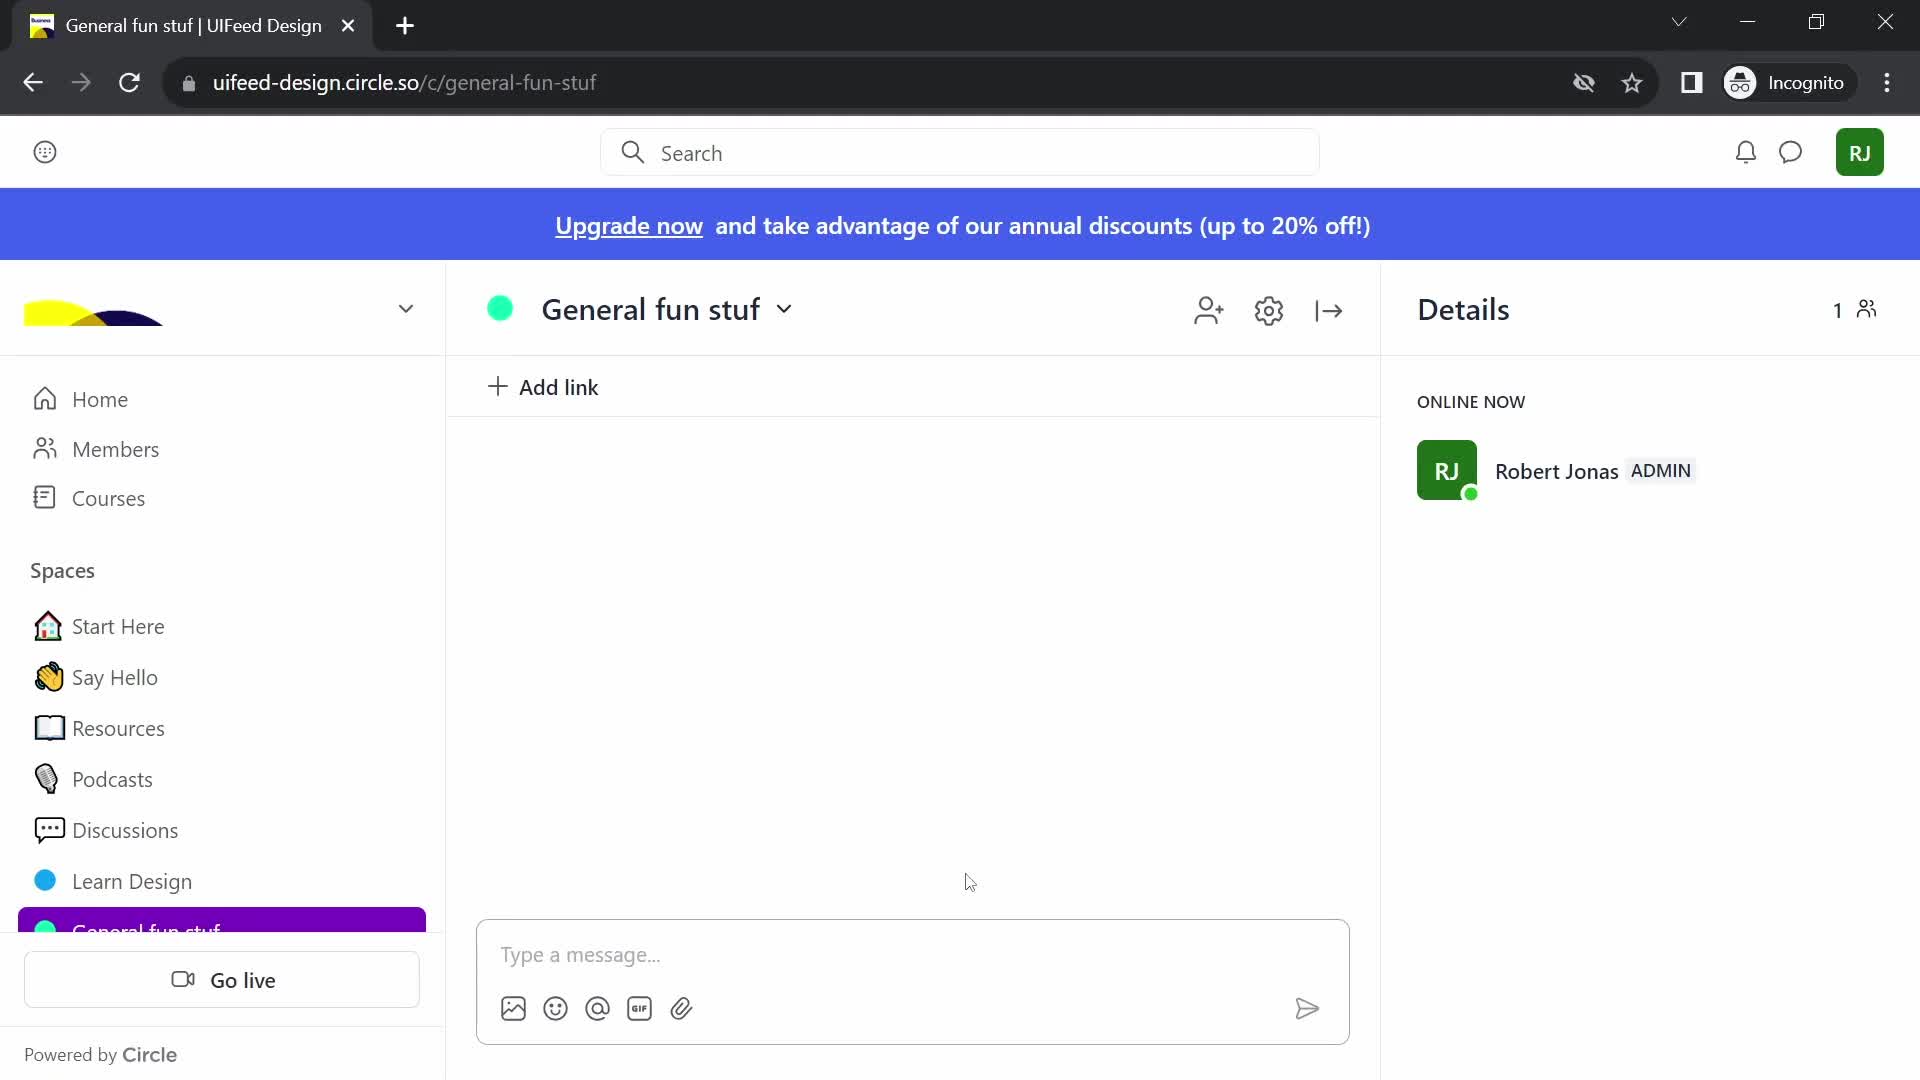Click the Upgrade now link
This screenshot has height=1080, width=1920.
[x=629, y=225]
